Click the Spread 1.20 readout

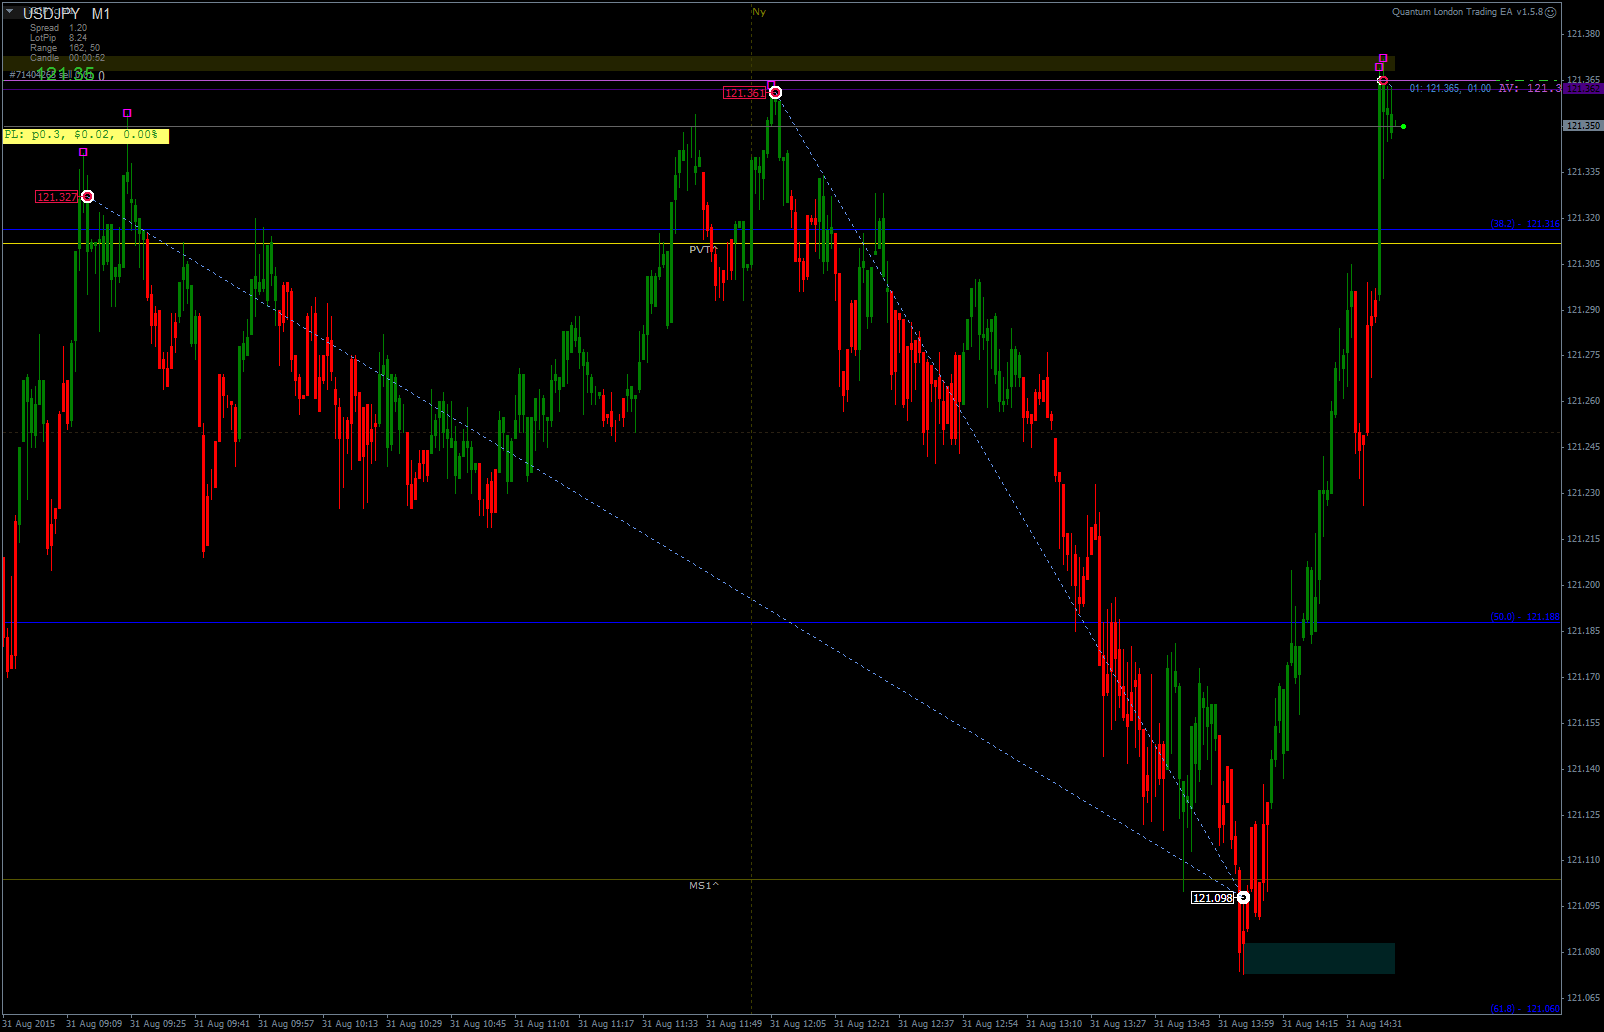[x=59, y=28]
